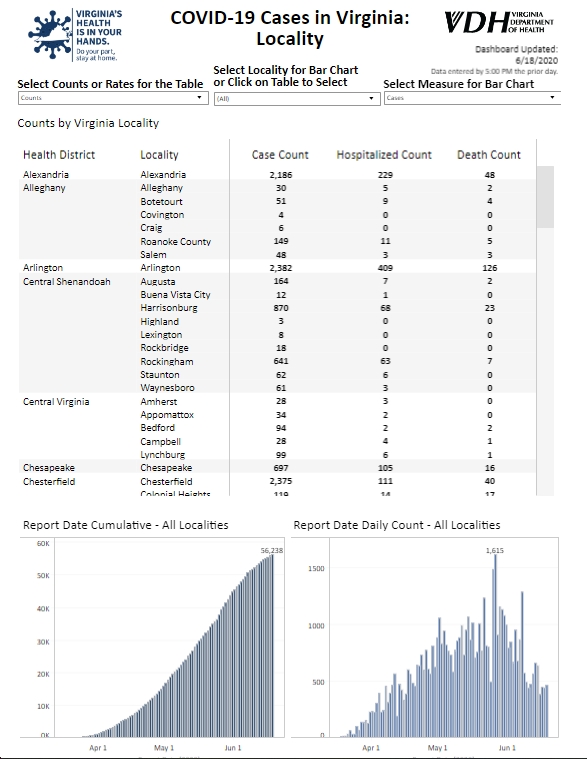The height and width of the screenshot is (759, 587).
Task: Click the 1,615 daily count peak bar
Action: pyautogui.click(x=495, y=646)
